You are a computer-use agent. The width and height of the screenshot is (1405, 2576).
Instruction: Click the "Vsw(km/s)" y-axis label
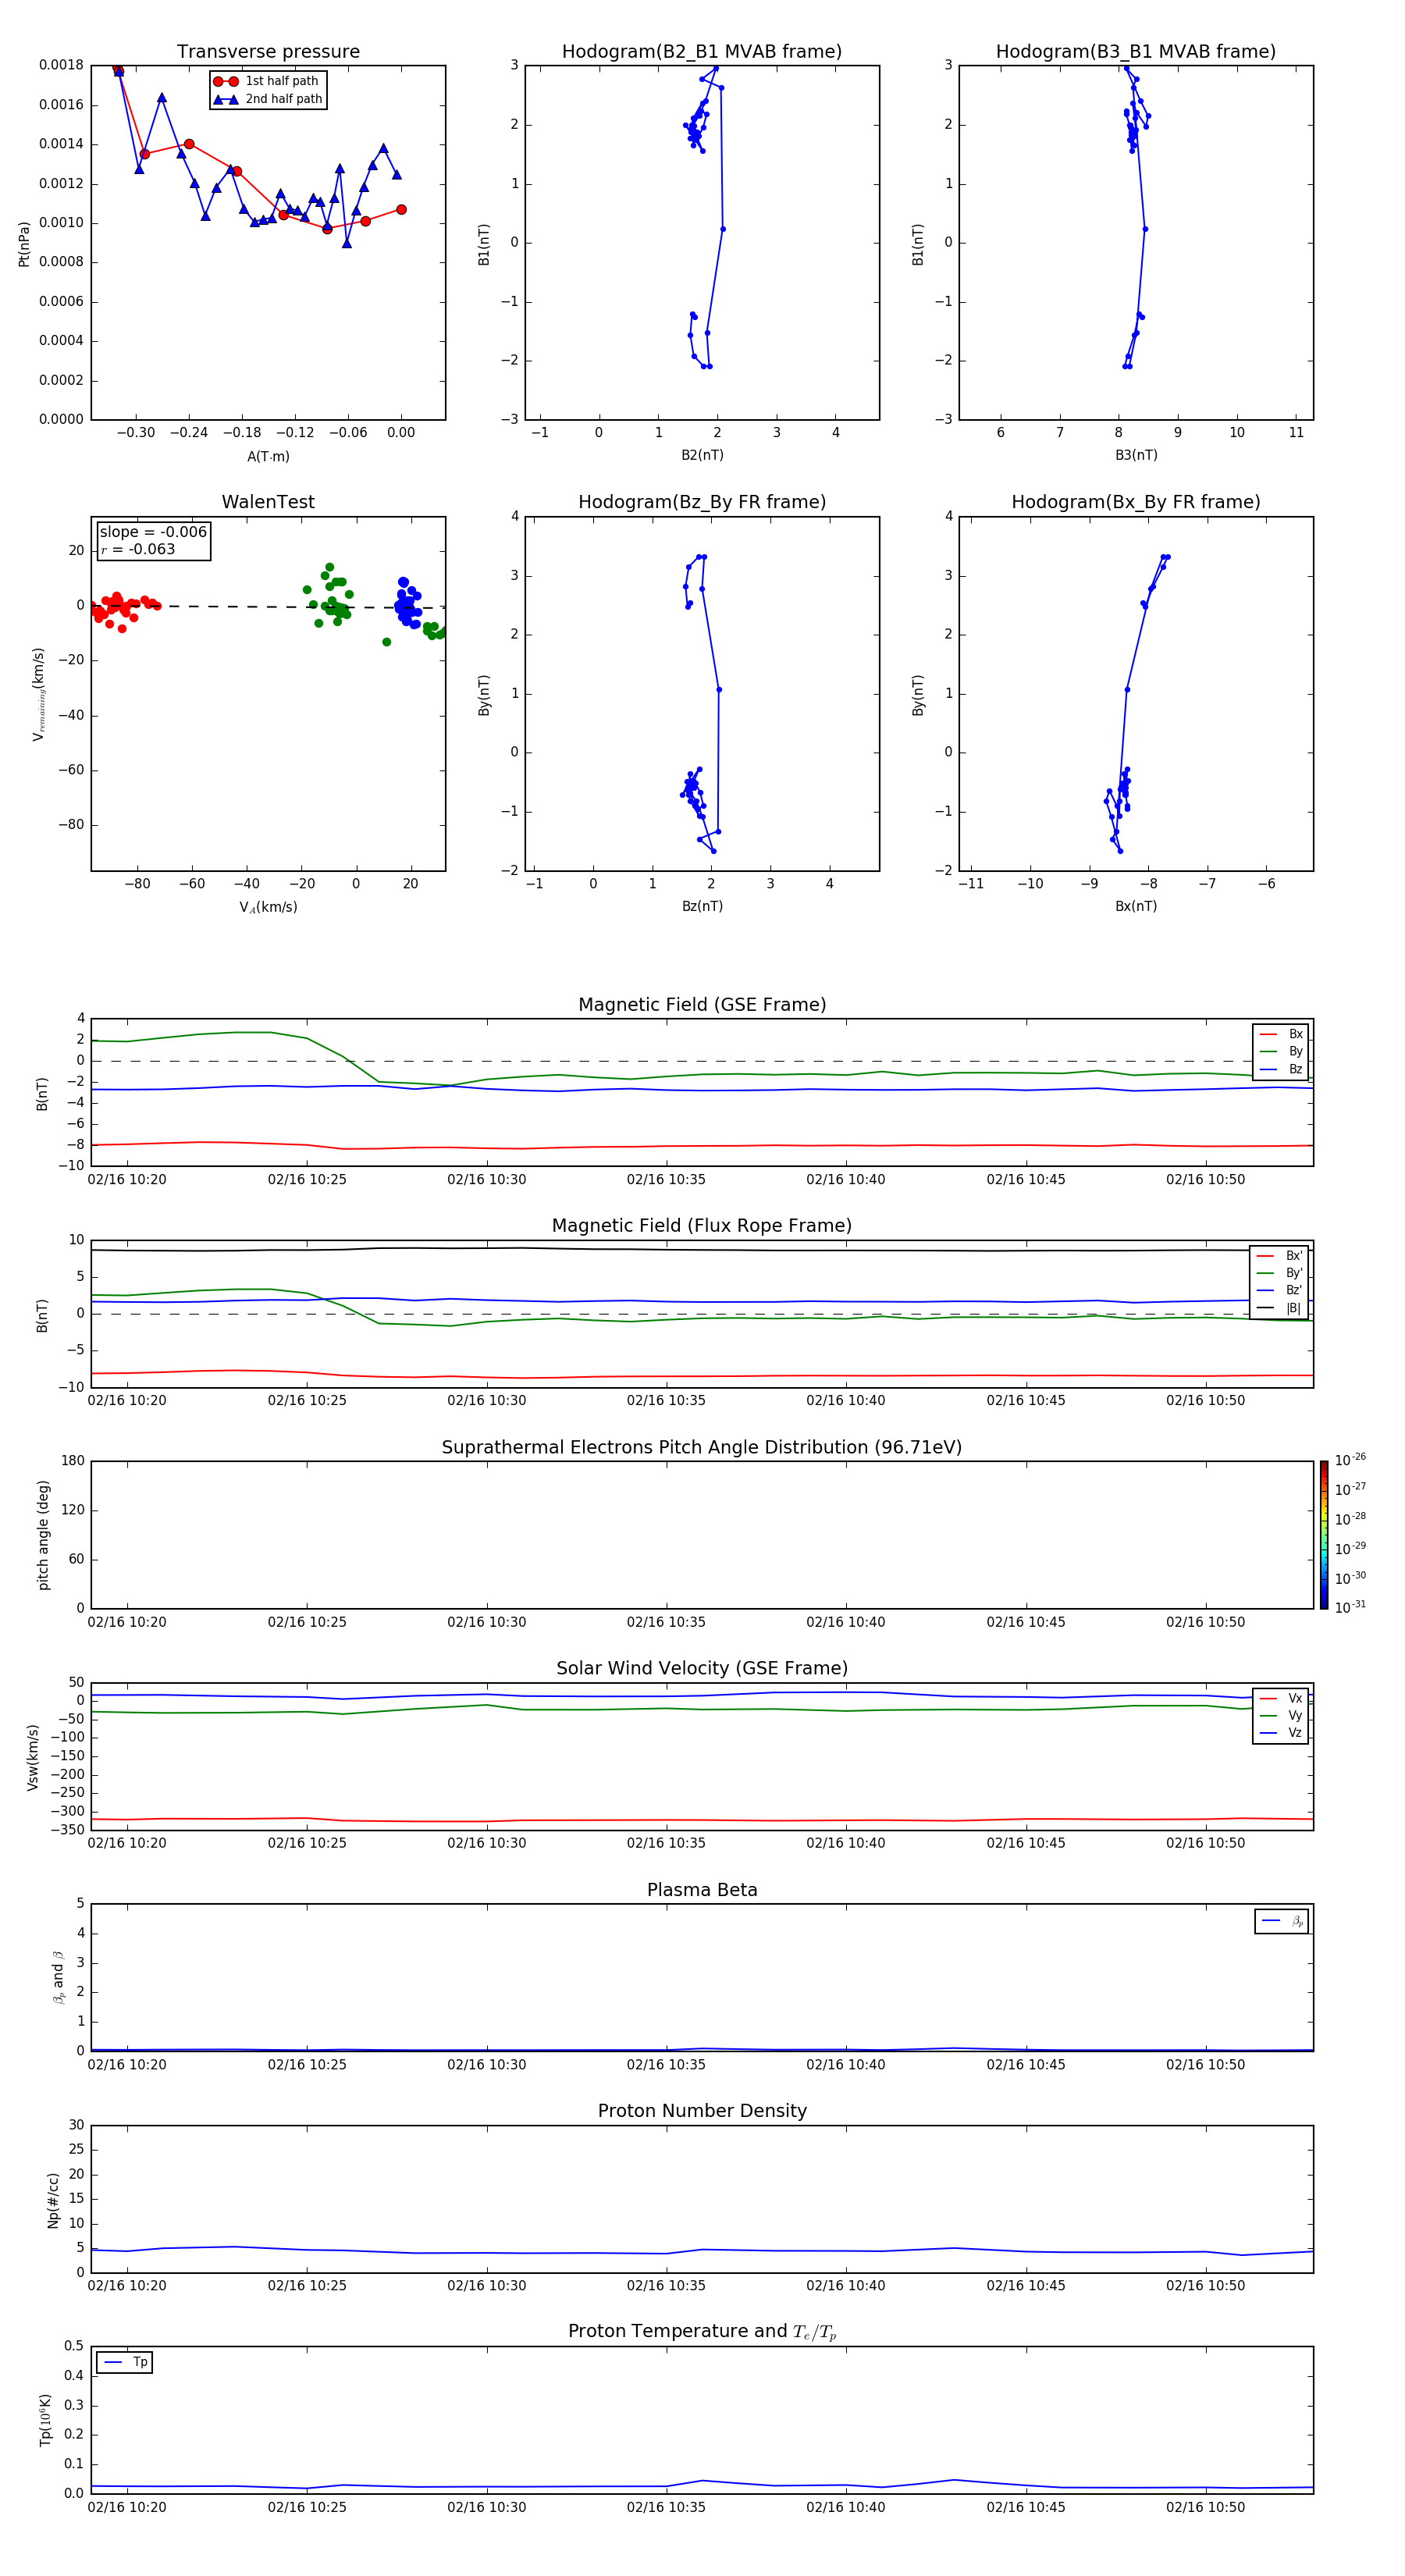(x=33, y=1757)
